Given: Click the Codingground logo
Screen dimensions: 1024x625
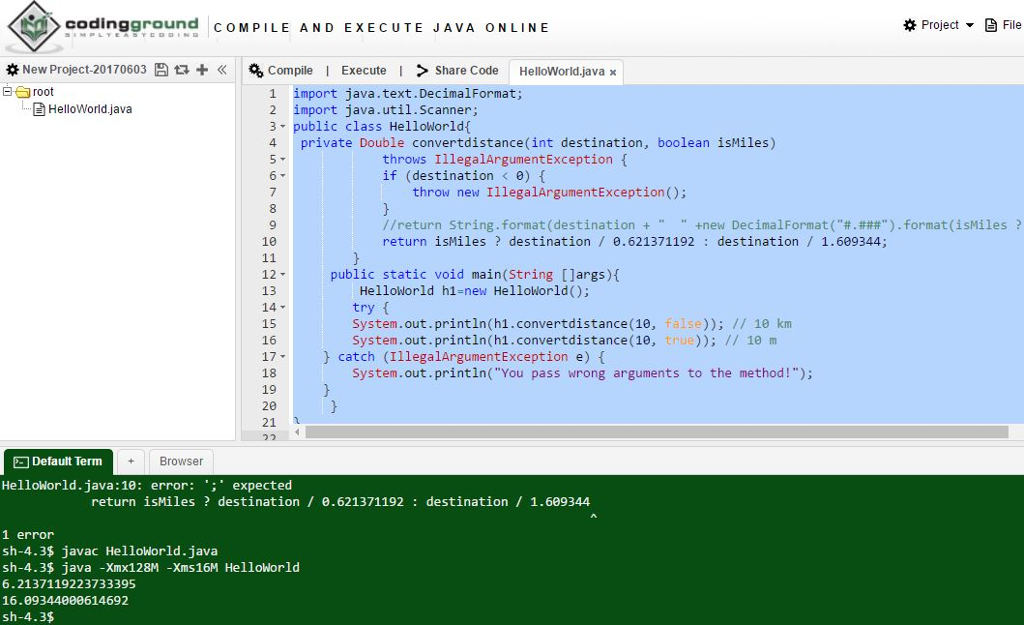Looking at the screenshot, I should 100,27.
